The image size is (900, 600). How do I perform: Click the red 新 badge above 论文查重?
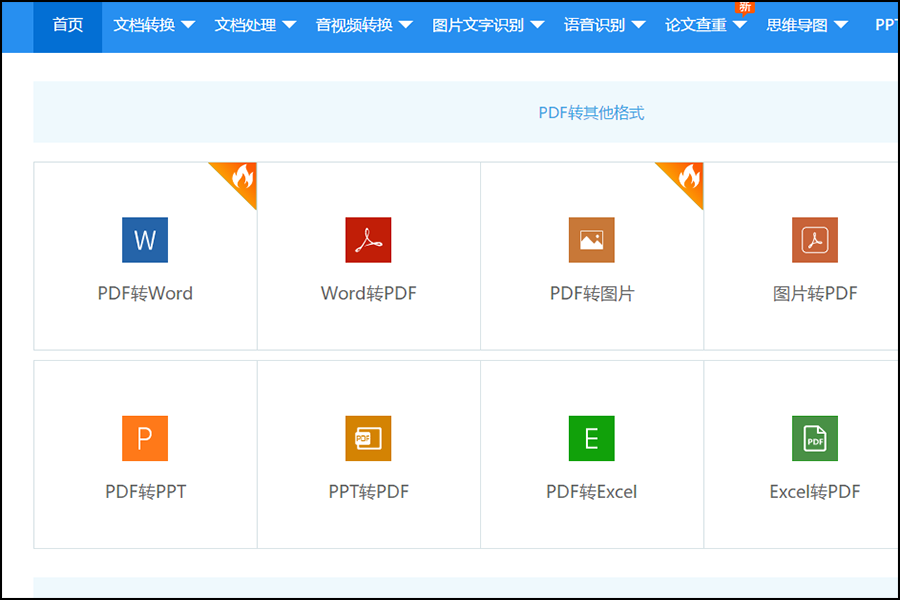tap(744, 7)
